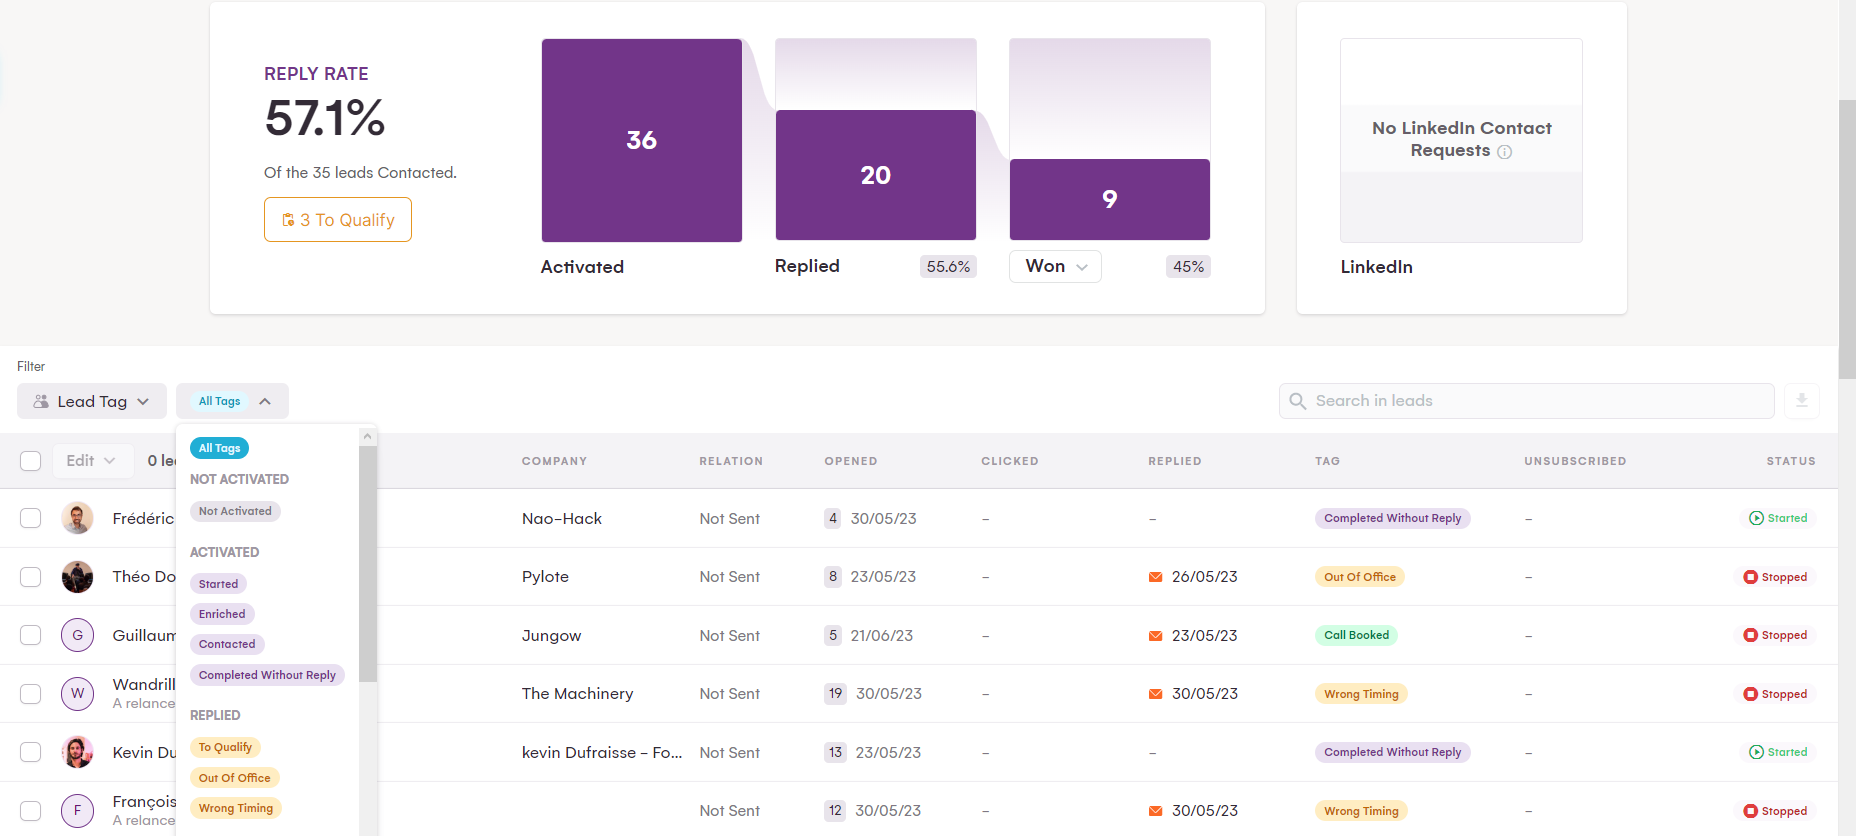Viewport: 1856px width, 836px height.
Task: Click the Stopped status icon for Pylote row
Action: pyautogui.click(x=1750, y=577)
